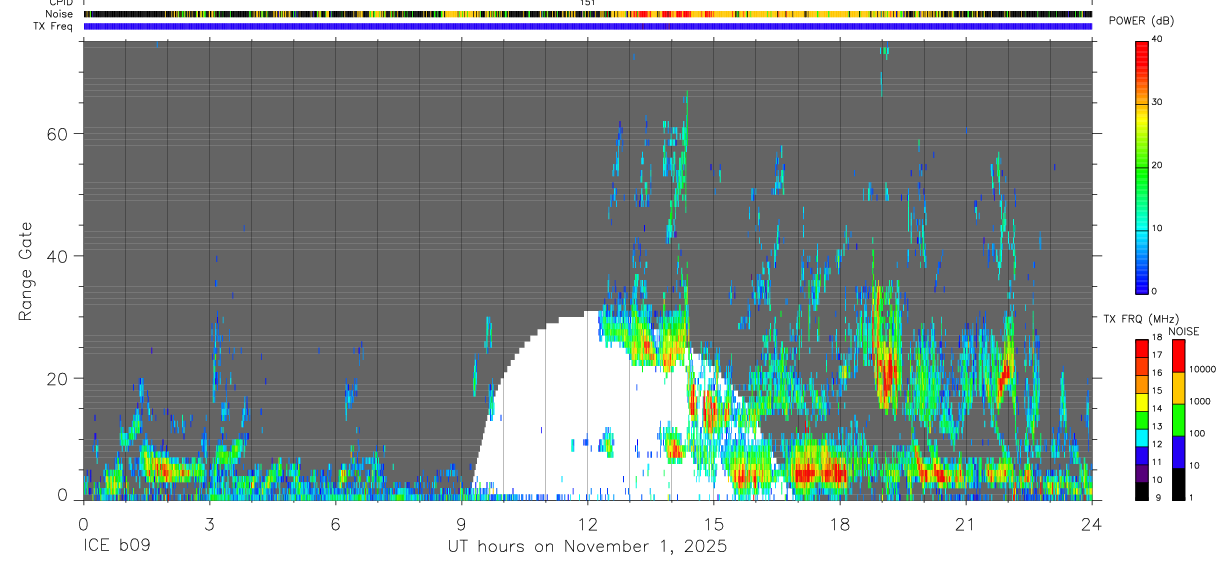Viewport: 1228px width, 567px height.
Task: Click the Noise row label at top
Action: tap(59, 14)
